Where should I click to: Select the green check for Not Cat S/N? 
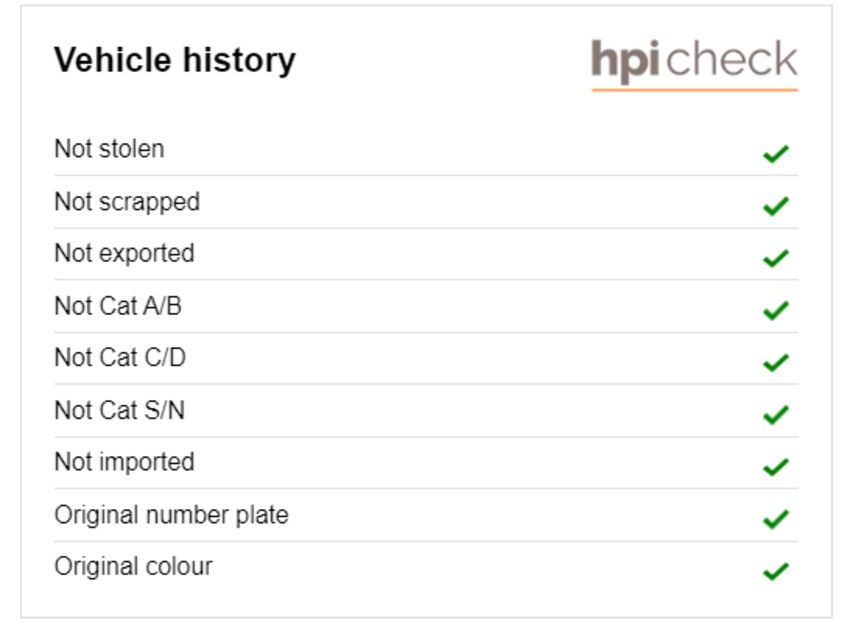[x=776, y=415]
